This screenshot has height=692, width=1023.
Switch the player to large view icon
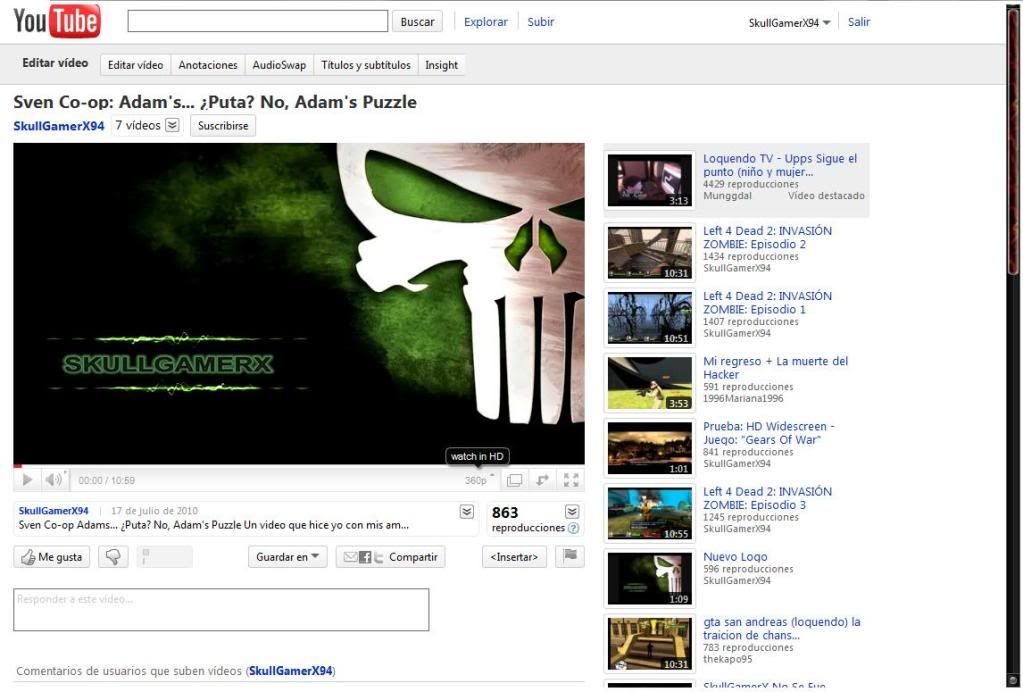(x=514, y=480)
